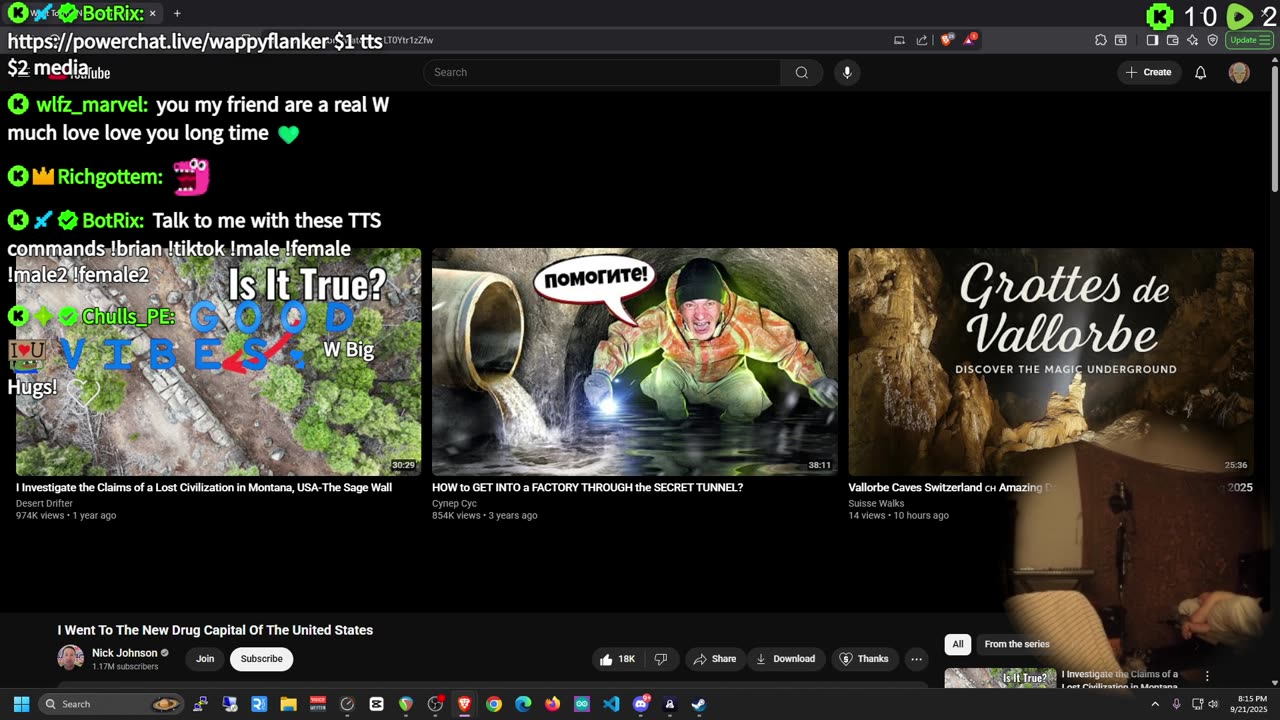Image resolution: width=1280 pixels, height=720 pixels.
Task: Open YouTube notifications bell
Action: pyautogui.click(x=1200, y=72)
